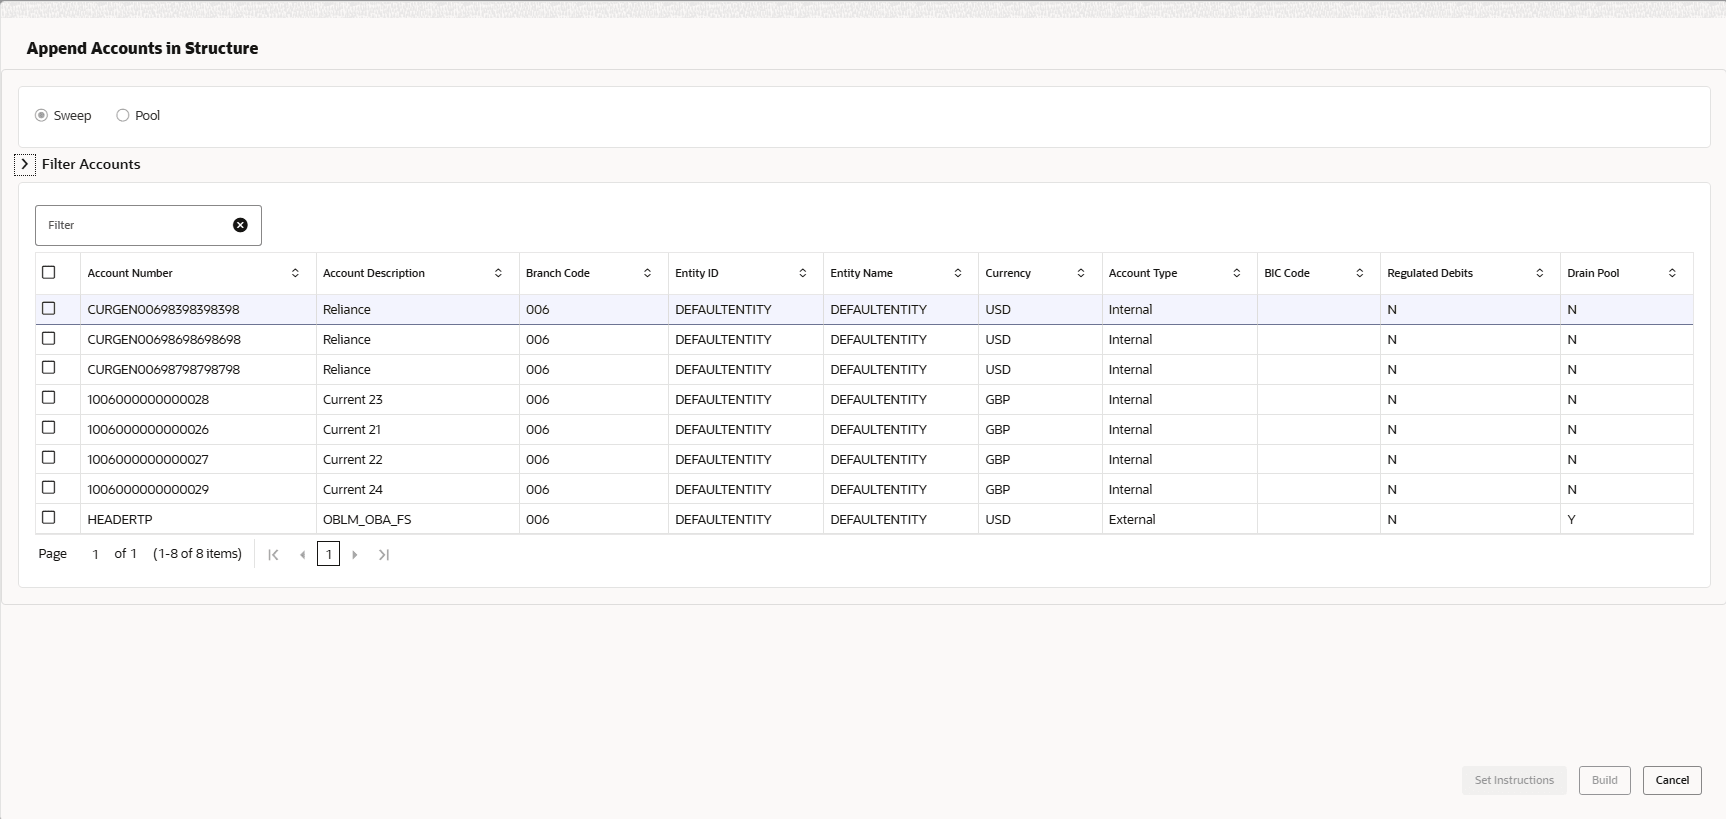Click the Set Instructions button
Image resolution: width=1726 pixels, height=819 pixels.
(x=1514, y=780)
